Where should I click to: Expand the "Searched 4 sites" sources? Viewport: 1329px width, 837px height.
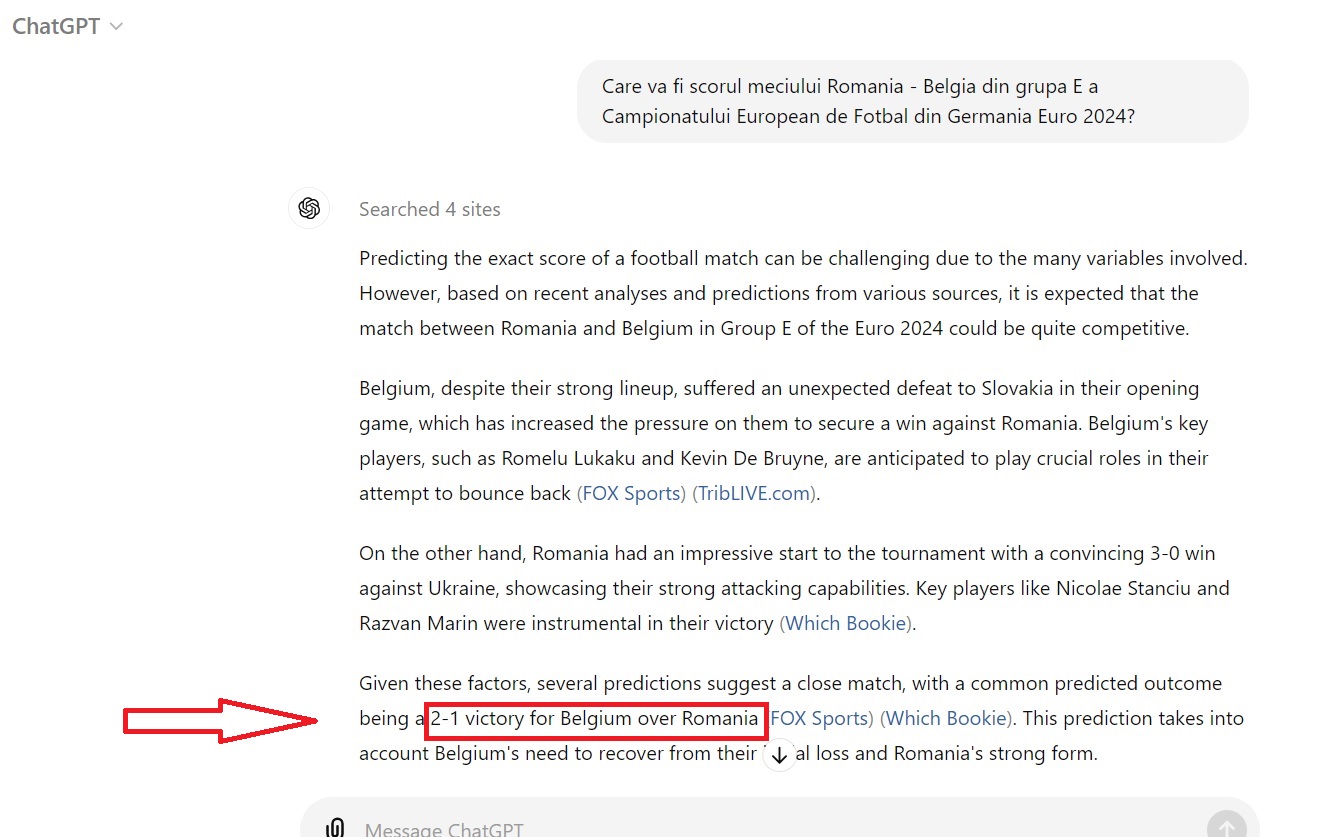click(430, 209)
